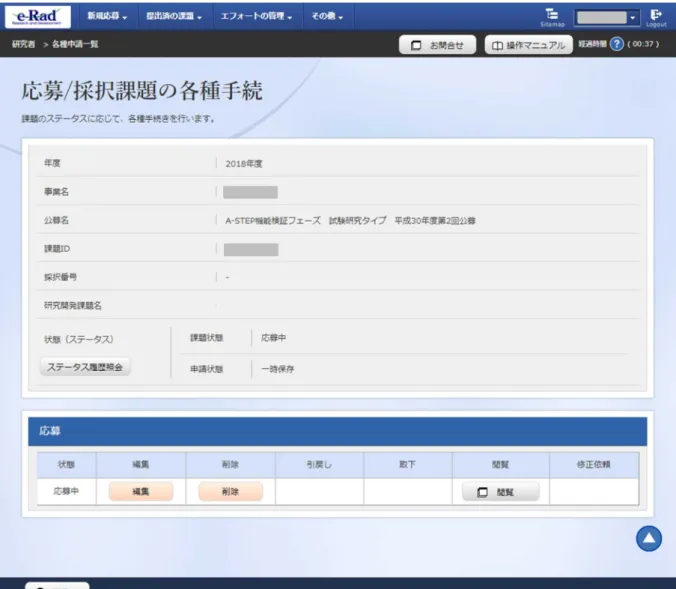Click the page heading 応募/採択課題の各種手続
676x589 pixels.
click(142, 91)
